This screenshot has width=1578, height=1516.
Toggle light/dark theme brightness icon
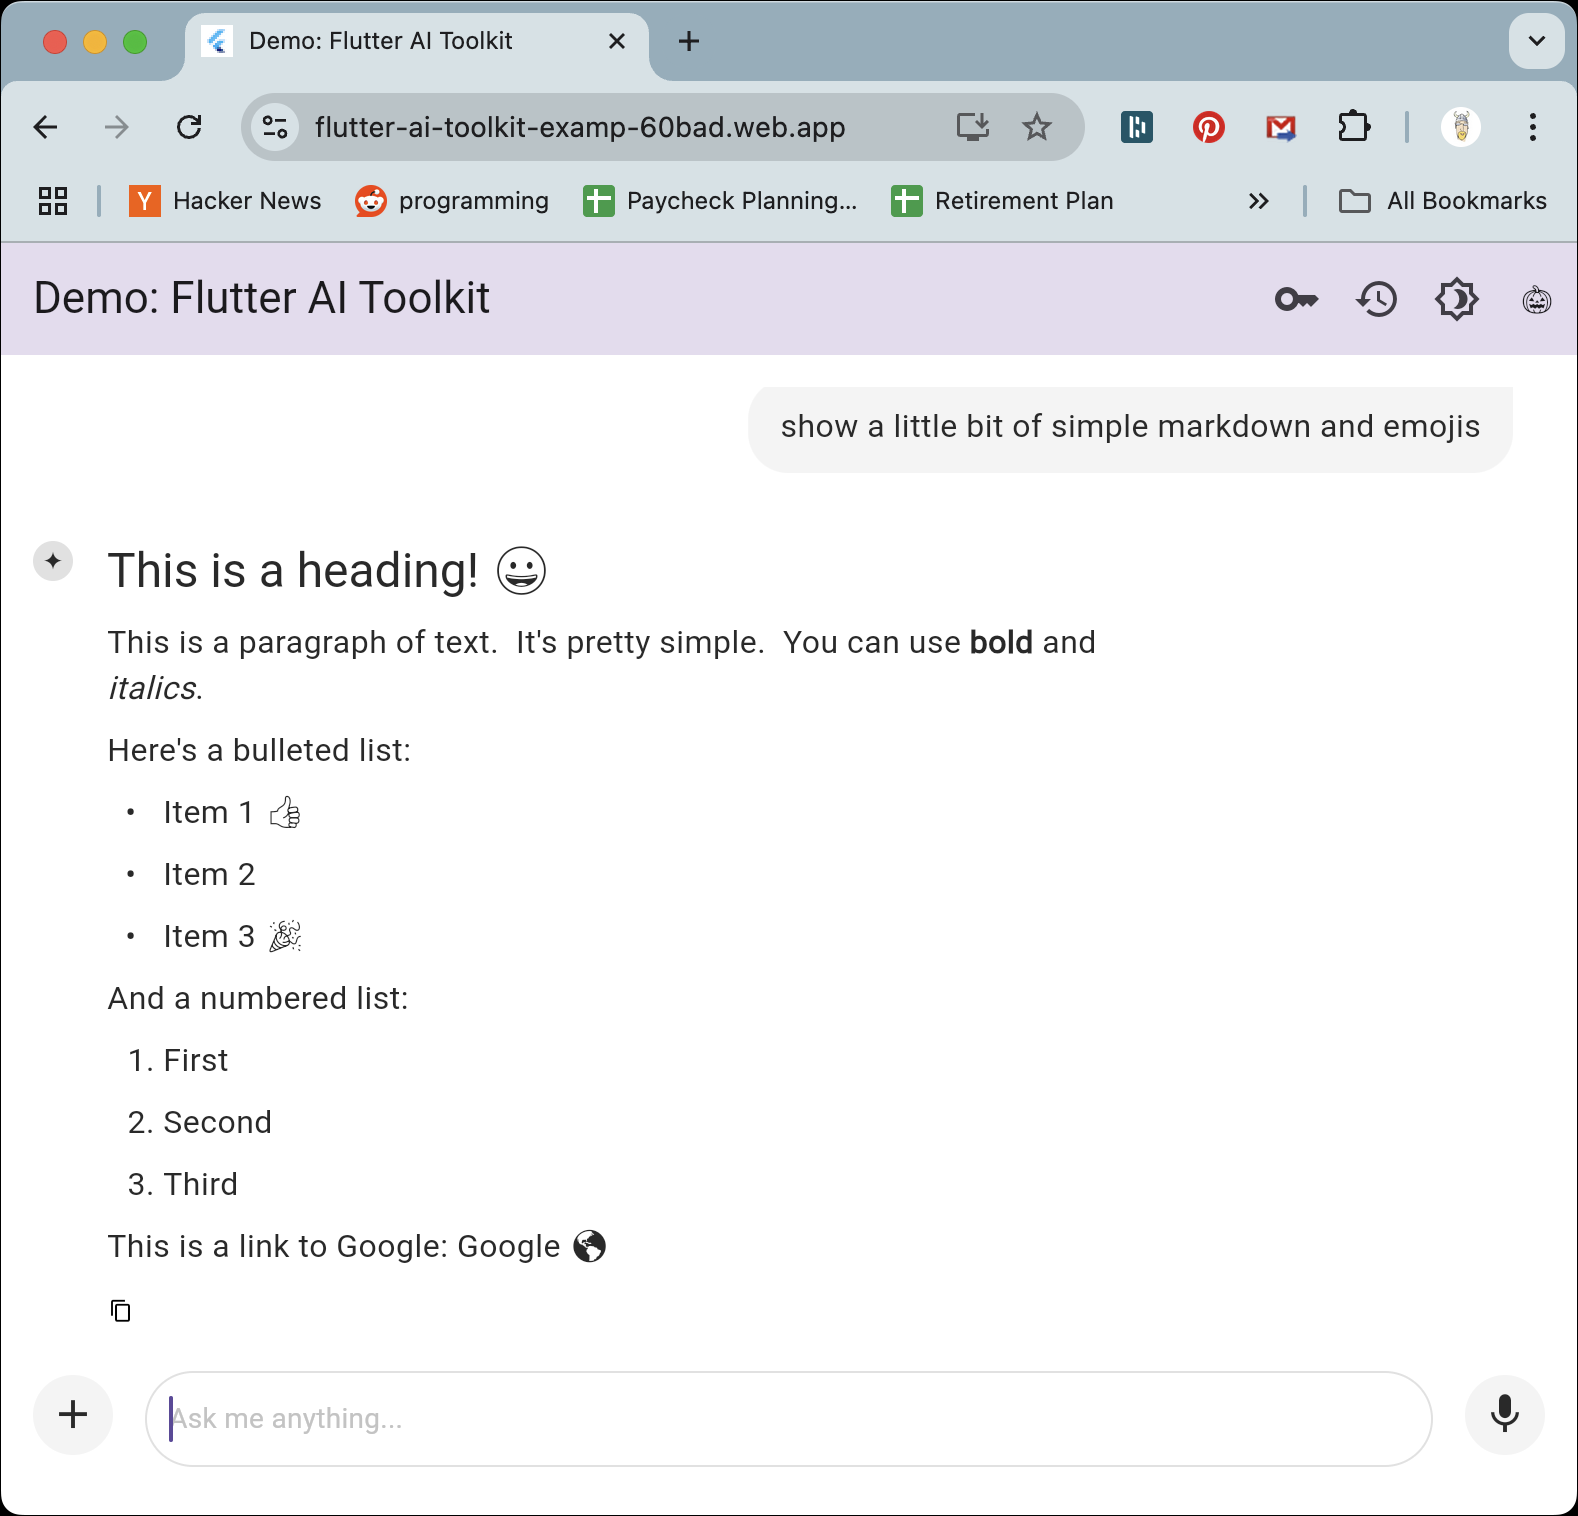click(x=1457, y=299)
